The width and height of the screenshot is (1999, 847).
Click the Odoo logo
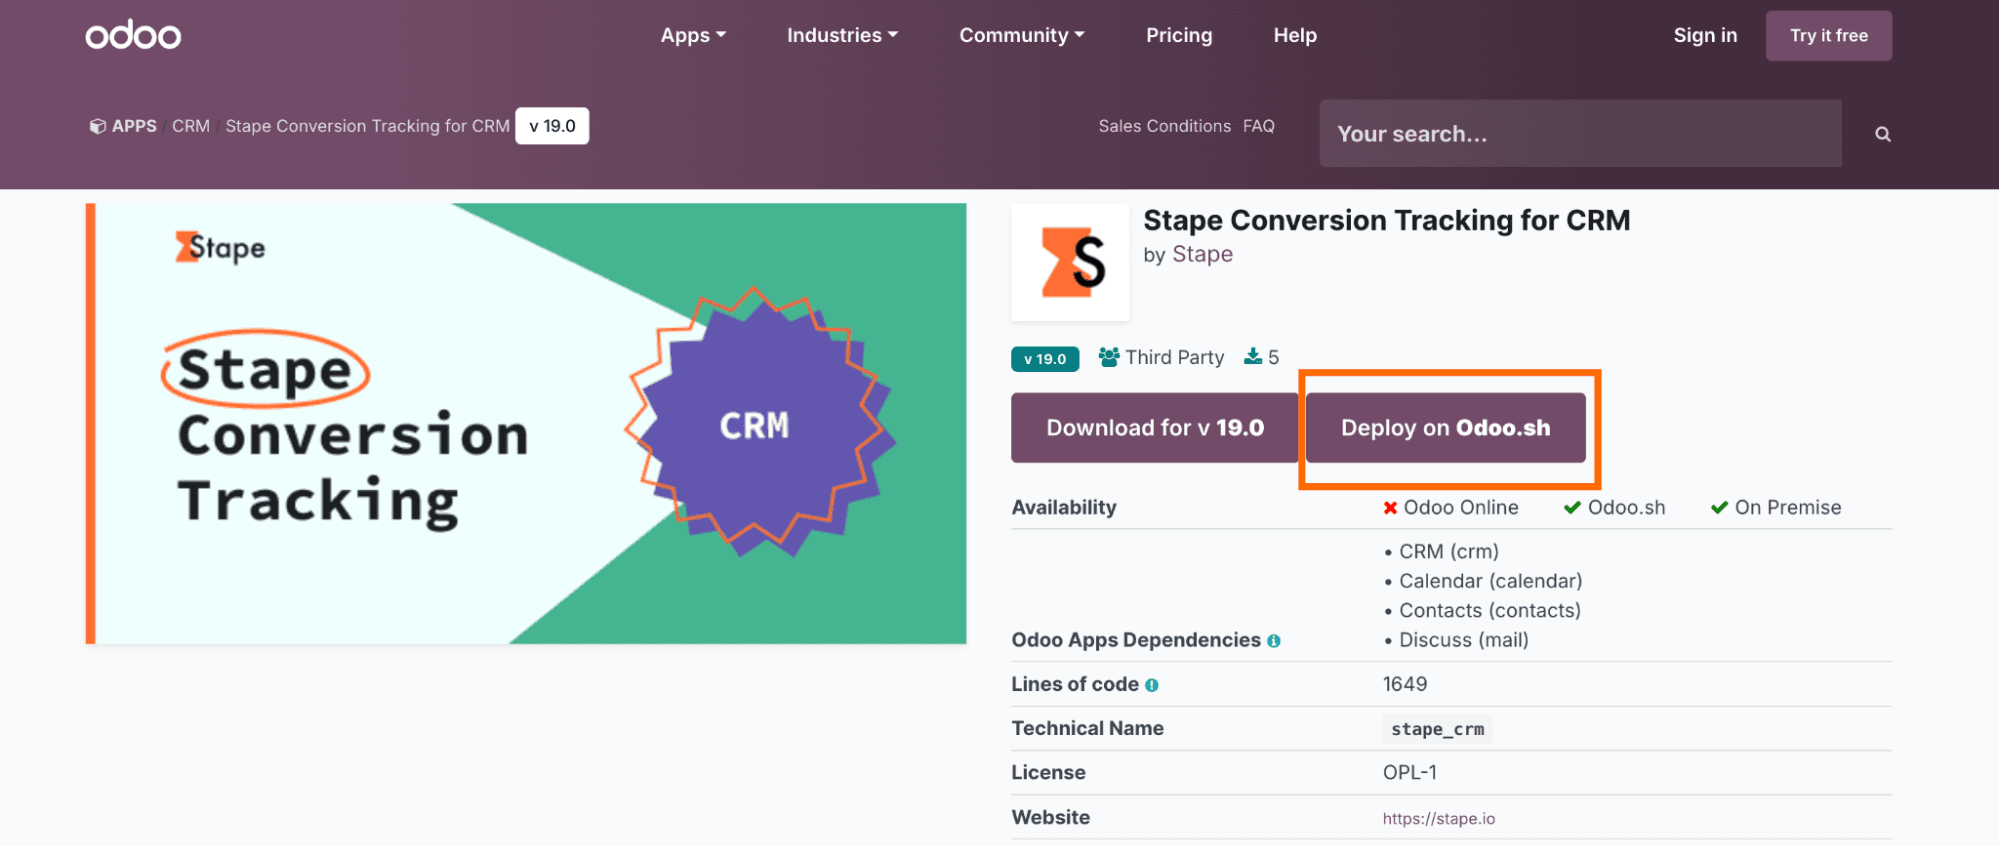[x=133, y=35]
